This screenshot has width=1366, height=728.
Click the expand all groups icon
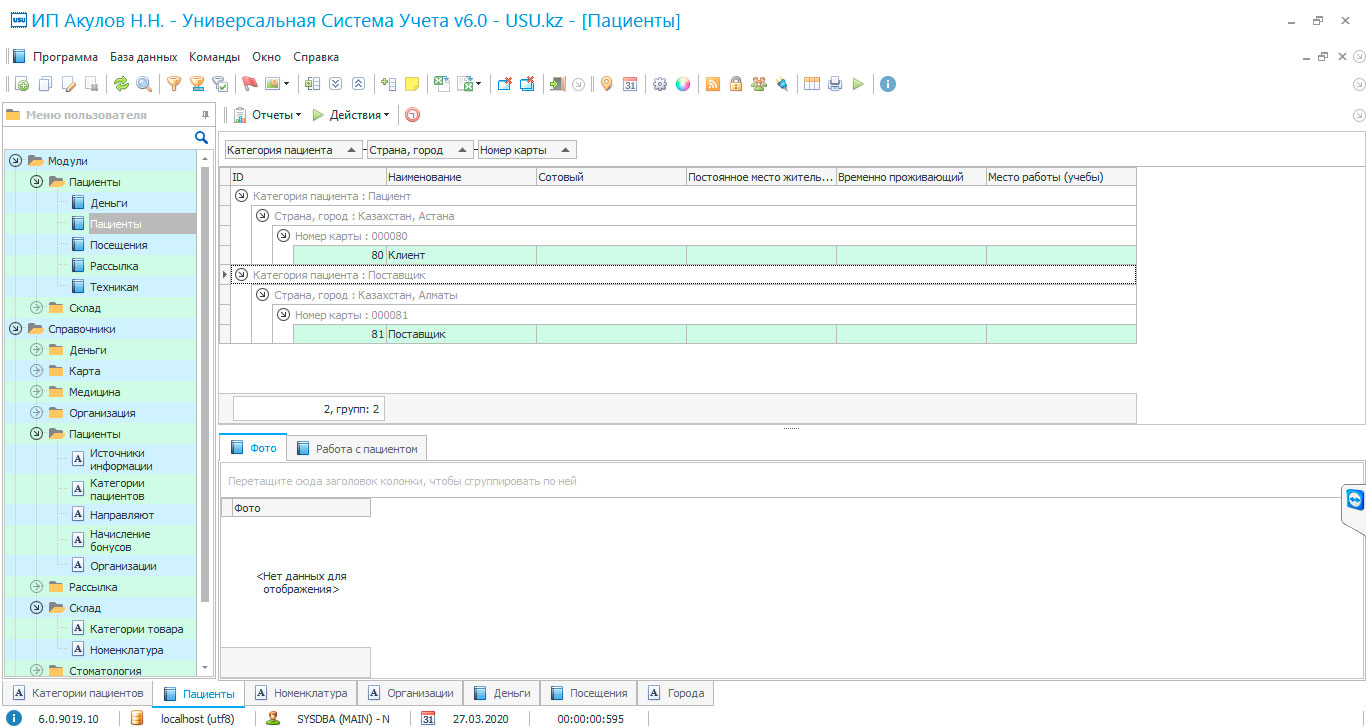336,84
